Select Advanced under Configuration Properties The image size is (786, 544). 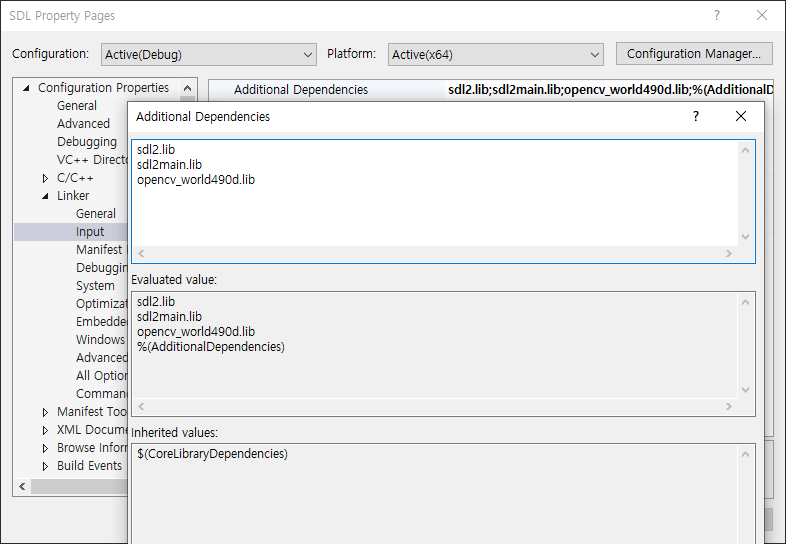[x=83, y=124]
